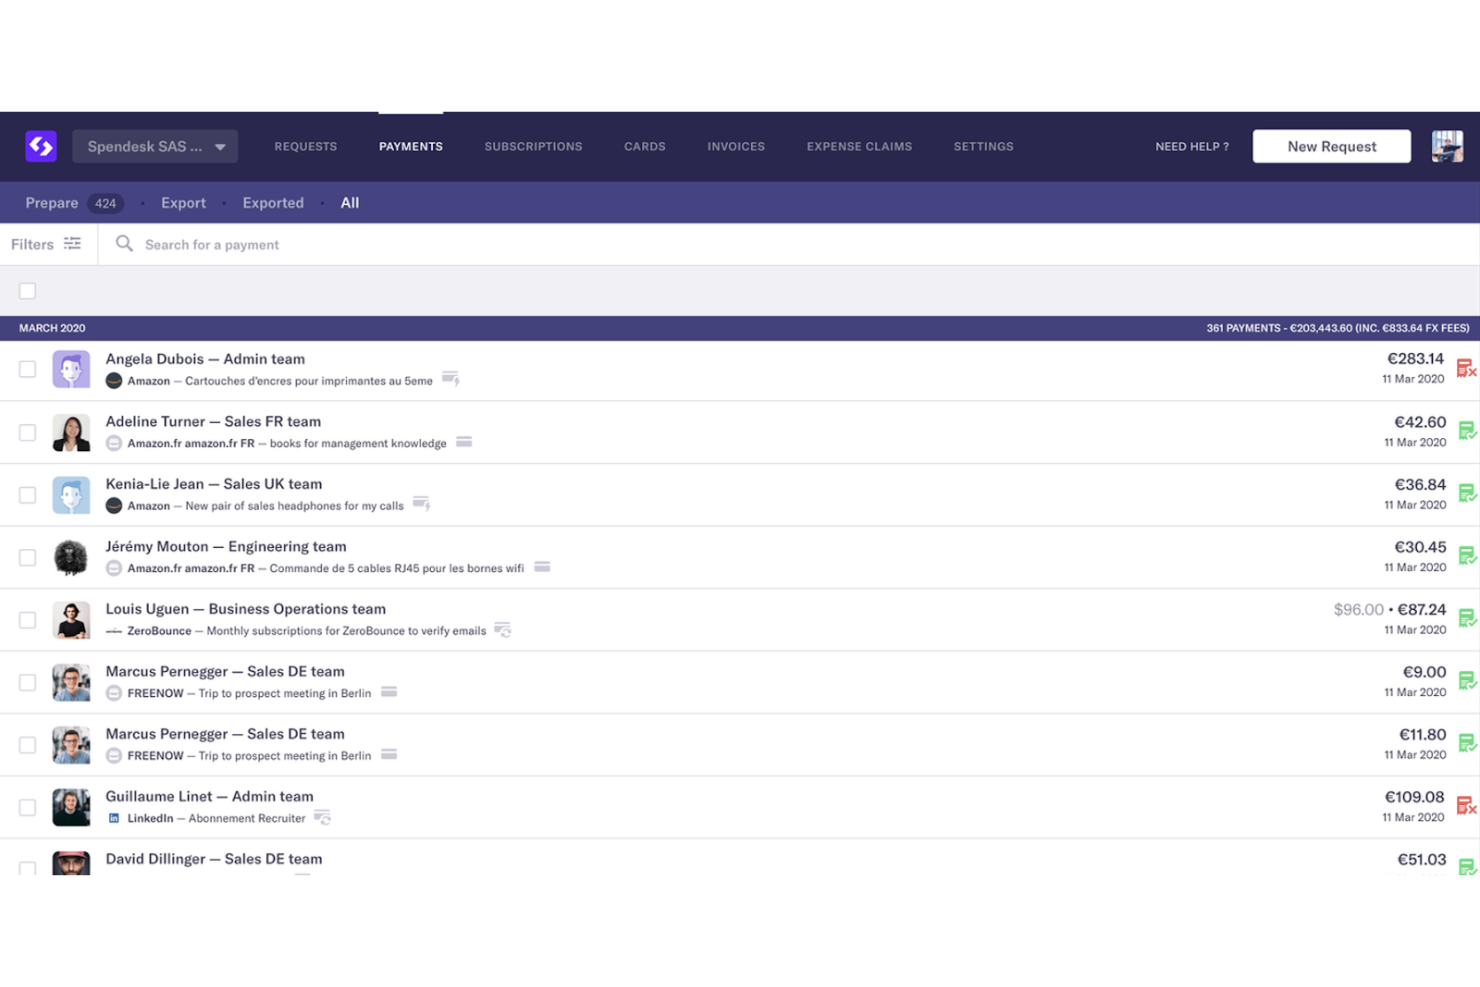Open the Need Help link
Screen dimensions: 1480x987
click(x=1191, y=146)
